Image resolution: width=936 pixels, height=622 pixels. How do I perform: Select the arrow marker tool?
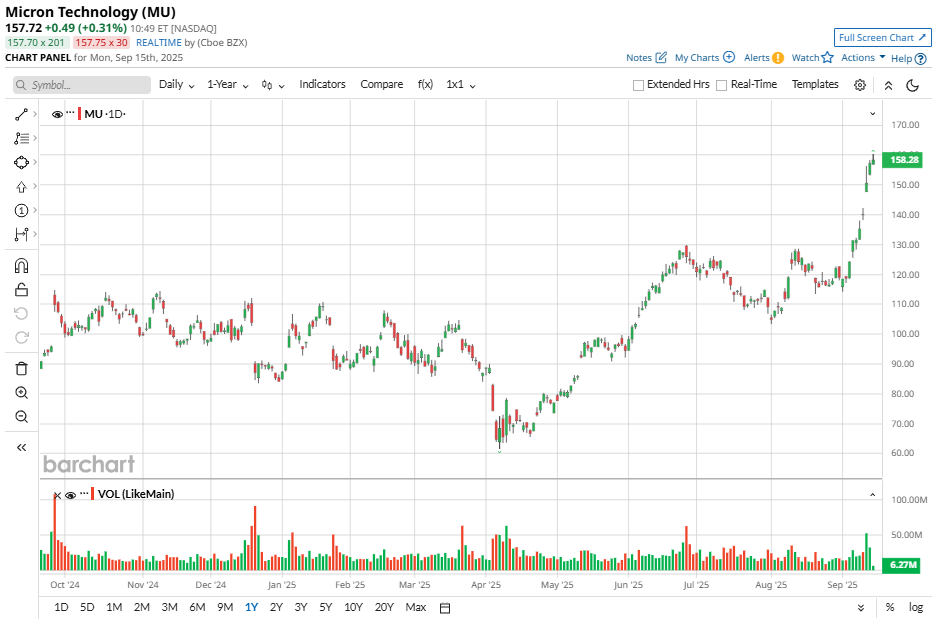[21, 187]
